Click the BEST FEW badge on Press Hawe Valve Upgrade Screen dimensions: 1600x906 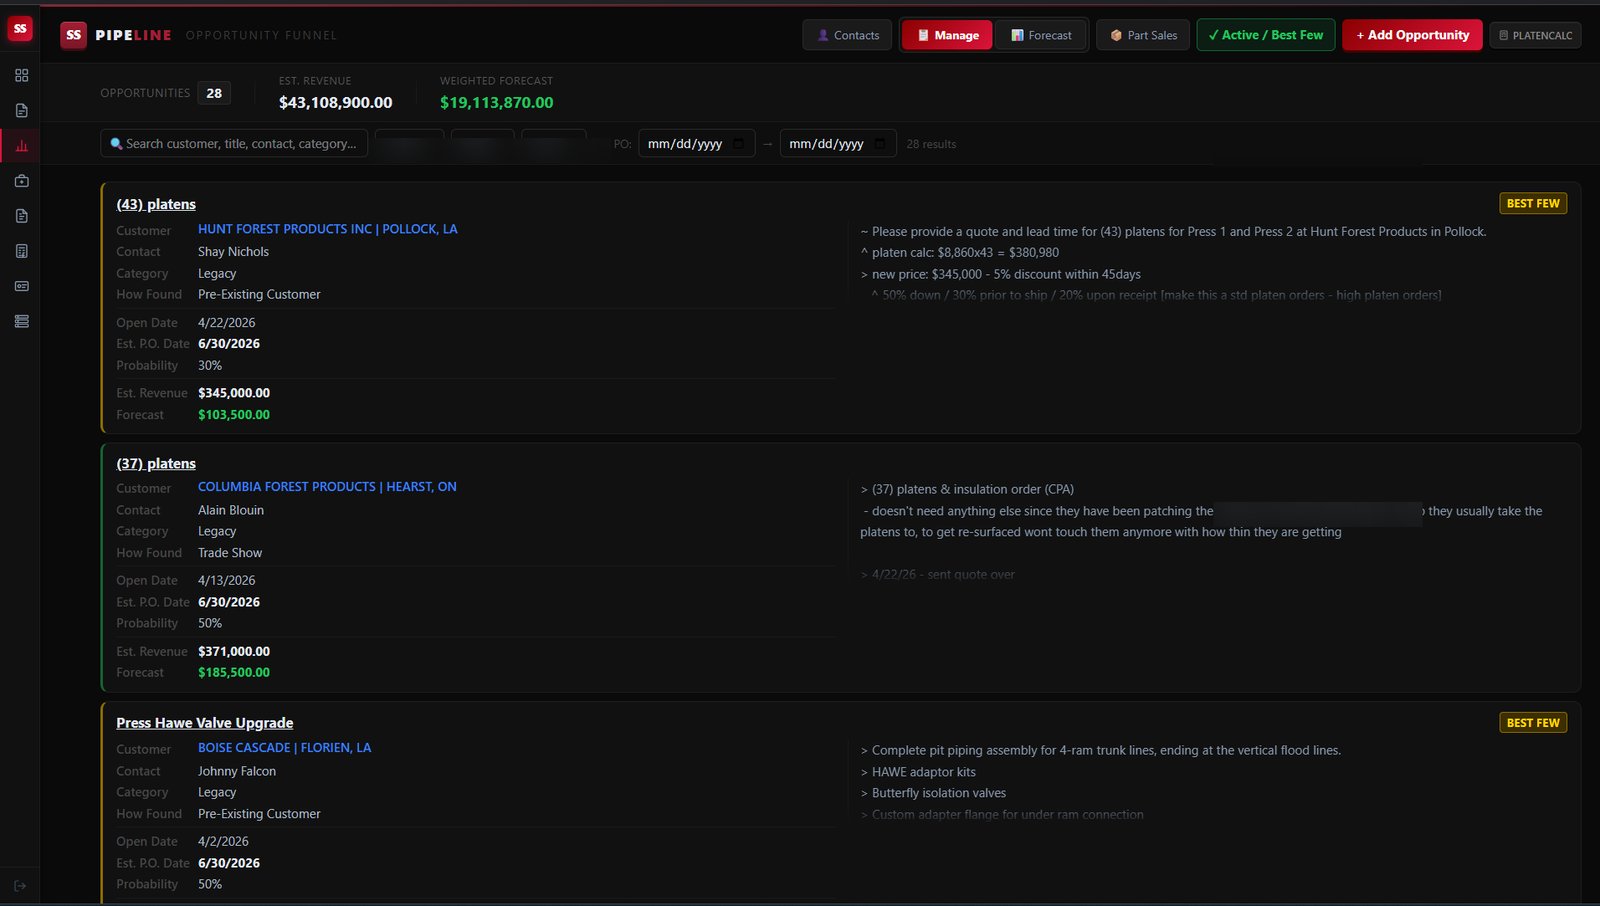1533,722
